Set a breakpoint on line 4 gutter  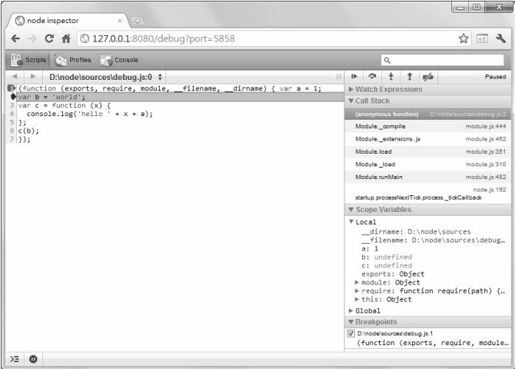click(x=12, y=114)
